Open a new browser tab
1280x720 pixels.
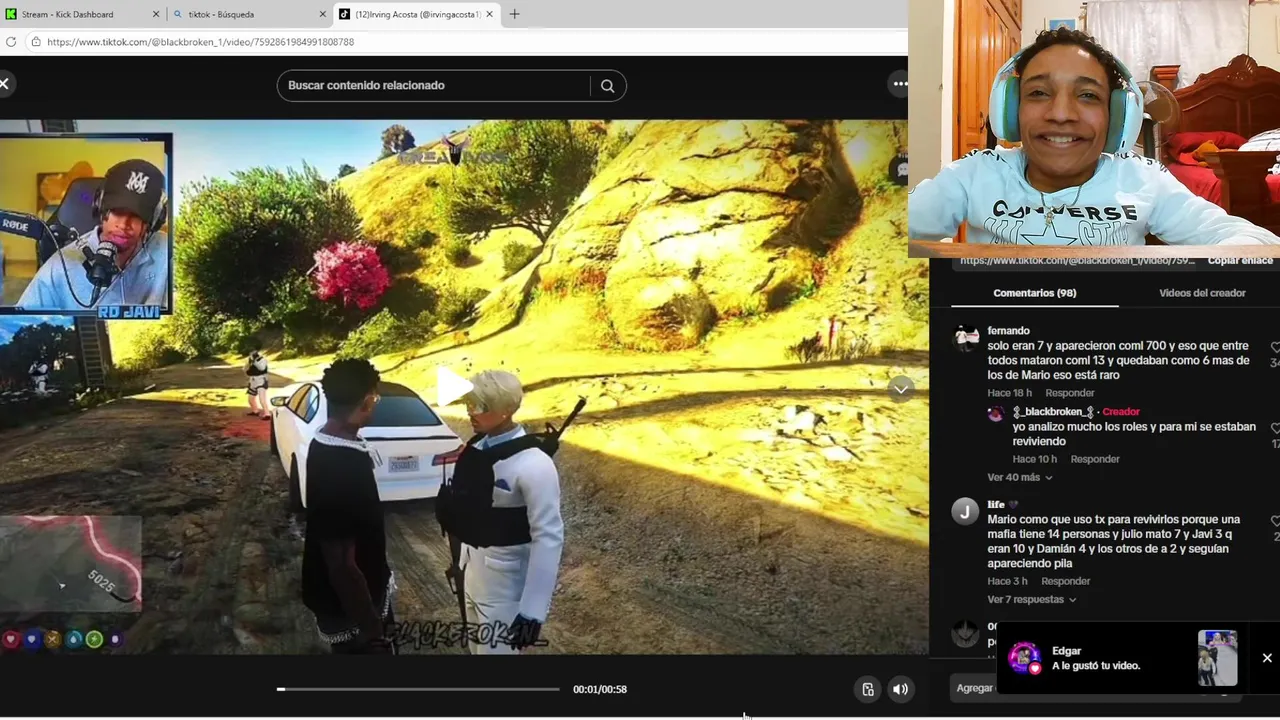coord(514,14)
